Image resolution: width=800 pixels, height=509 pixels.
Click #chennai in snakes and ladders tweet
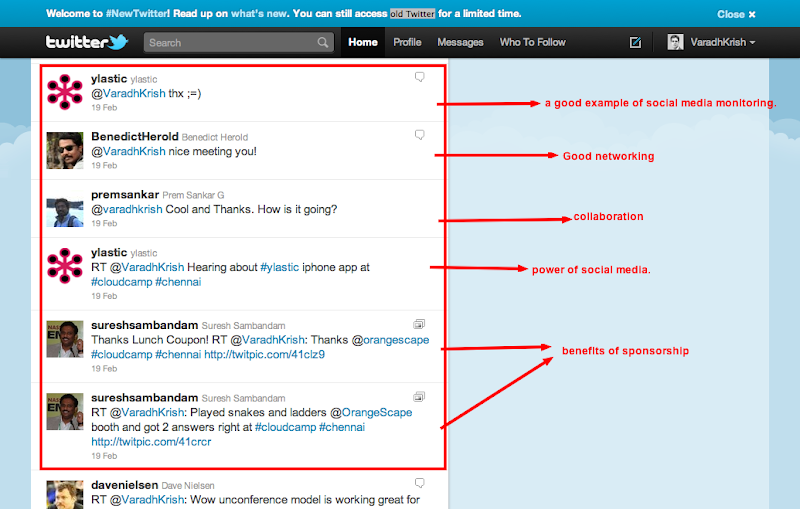[x=342, y=427]
